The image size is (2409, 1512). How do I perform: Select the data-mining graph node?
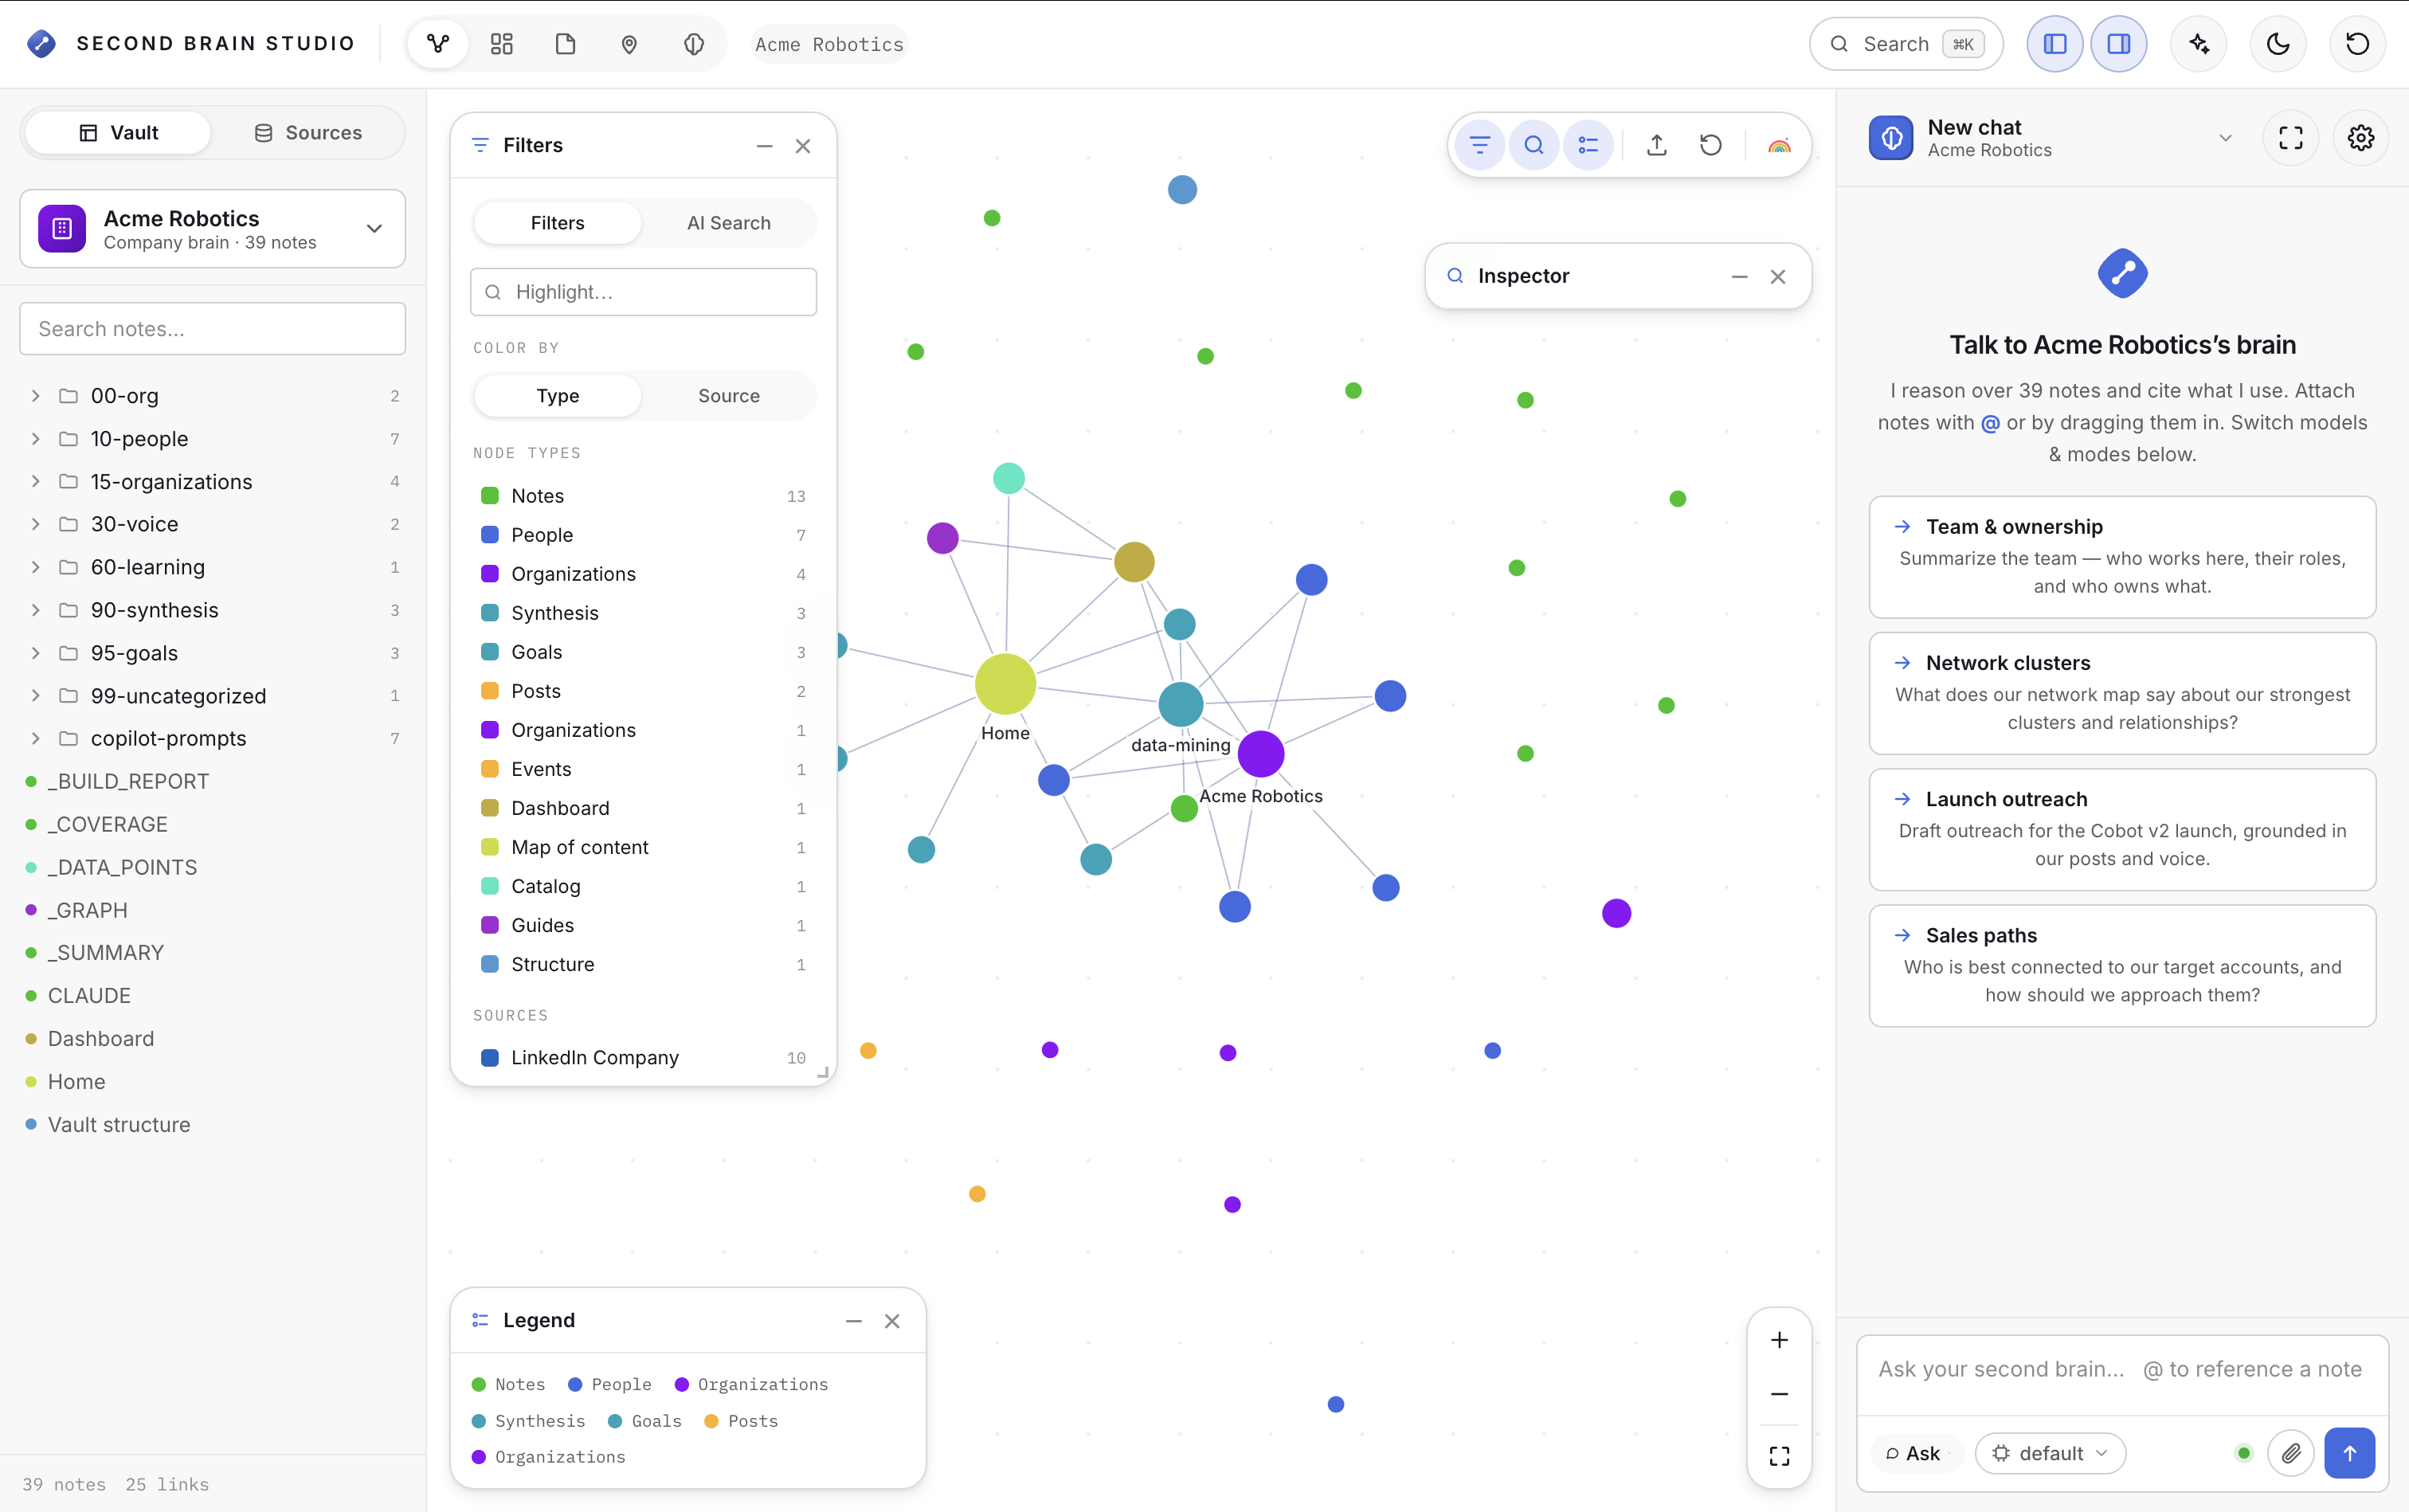tap(1181, 704)
